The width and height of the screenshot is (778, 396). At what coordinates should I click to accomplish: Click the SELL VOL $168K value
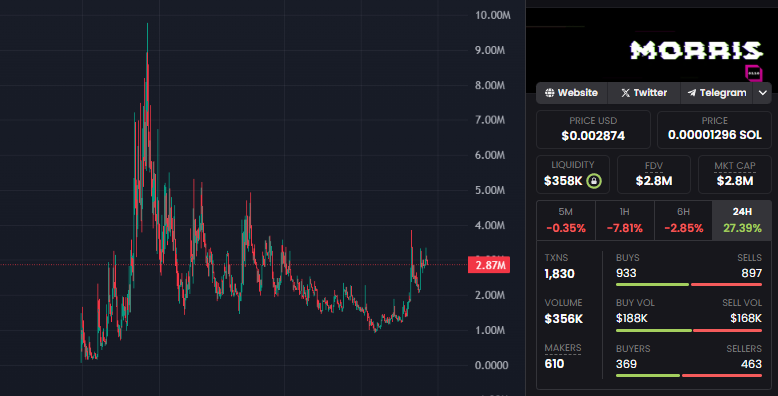tap(746, 319)
